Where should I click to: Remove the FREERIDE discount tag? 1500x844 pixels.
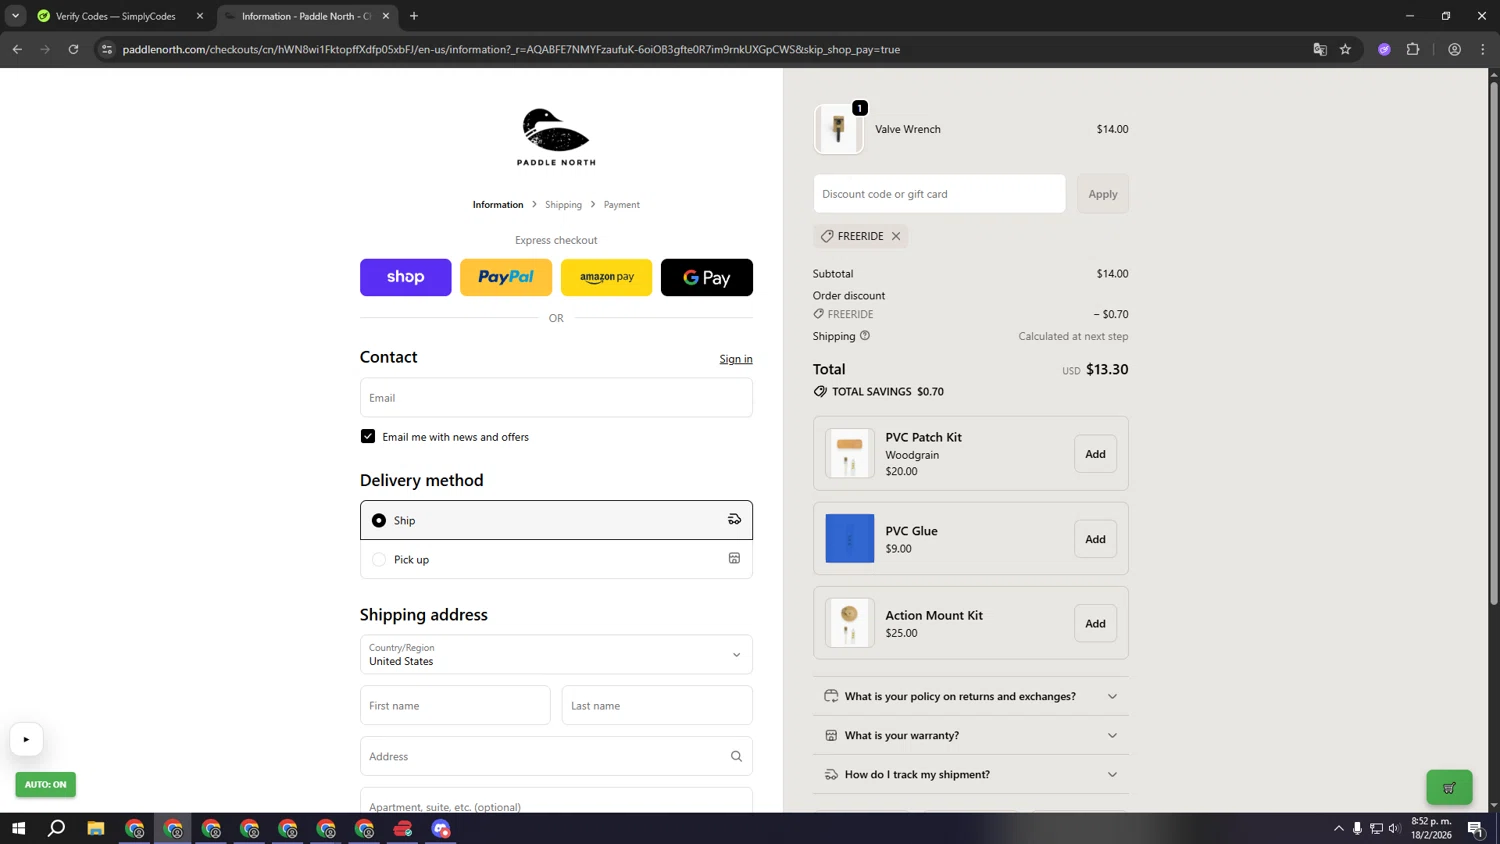(896, 237)
